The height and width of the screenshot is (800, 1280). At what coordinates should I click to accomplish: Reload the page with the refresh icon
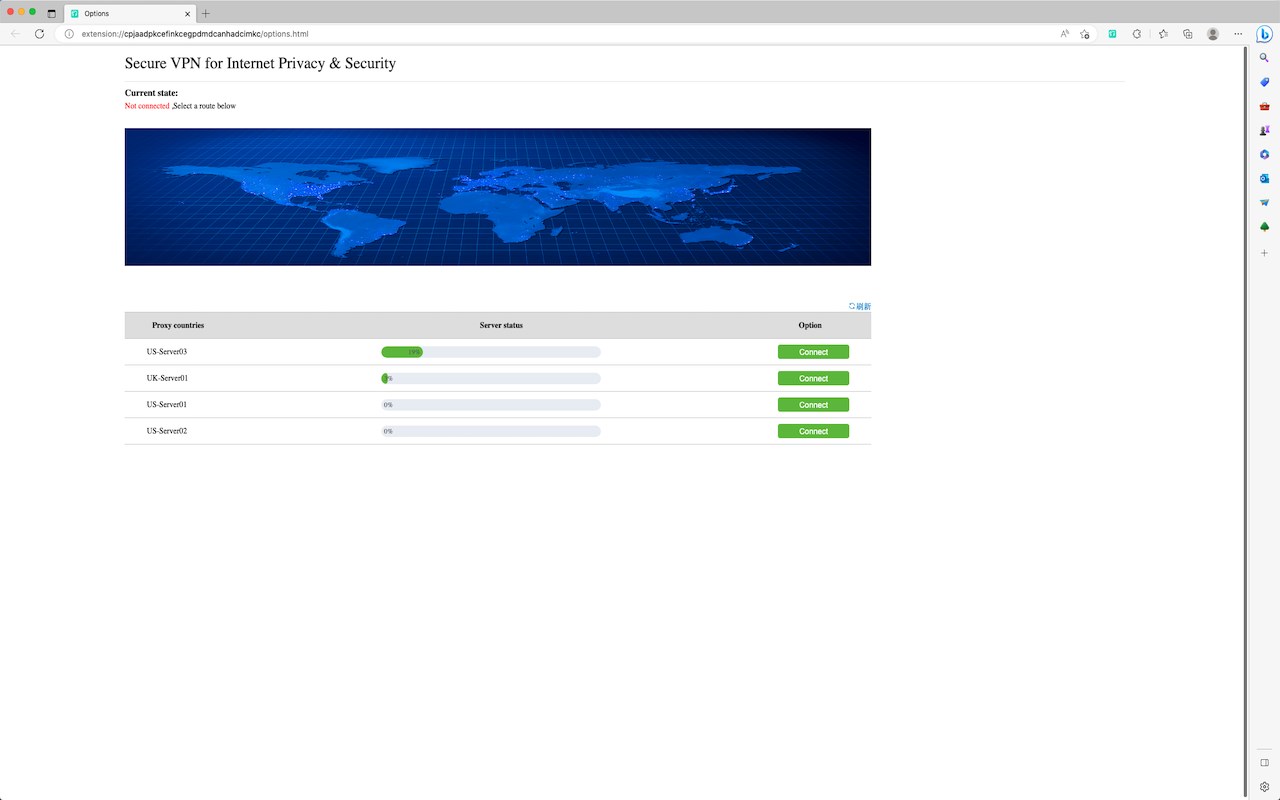pos(40,34)
